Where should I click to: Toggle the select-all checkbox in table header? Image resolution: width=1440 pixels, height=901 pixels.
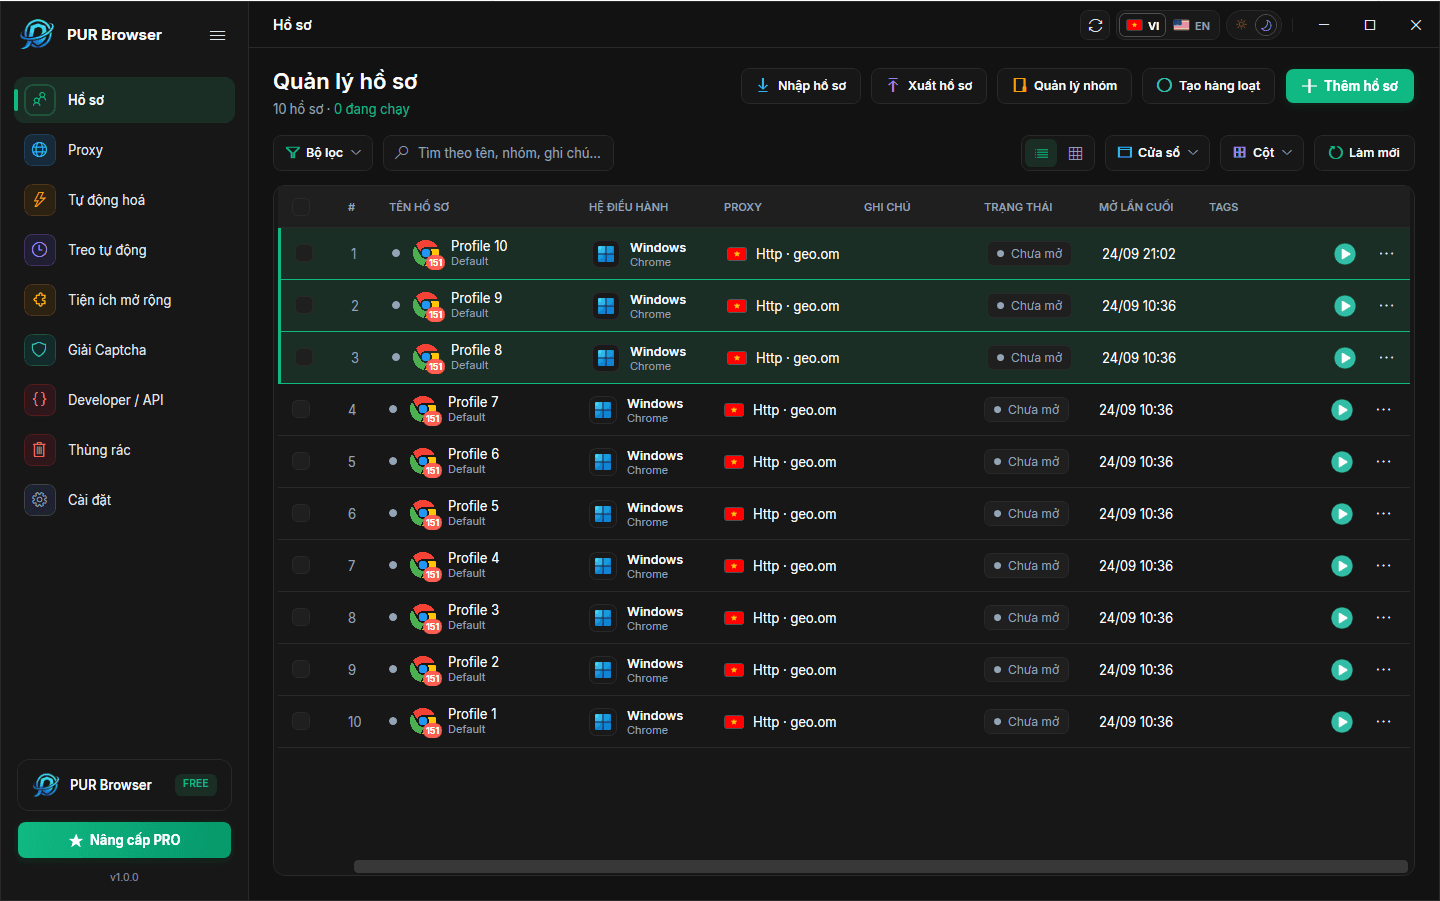point(301,207)
